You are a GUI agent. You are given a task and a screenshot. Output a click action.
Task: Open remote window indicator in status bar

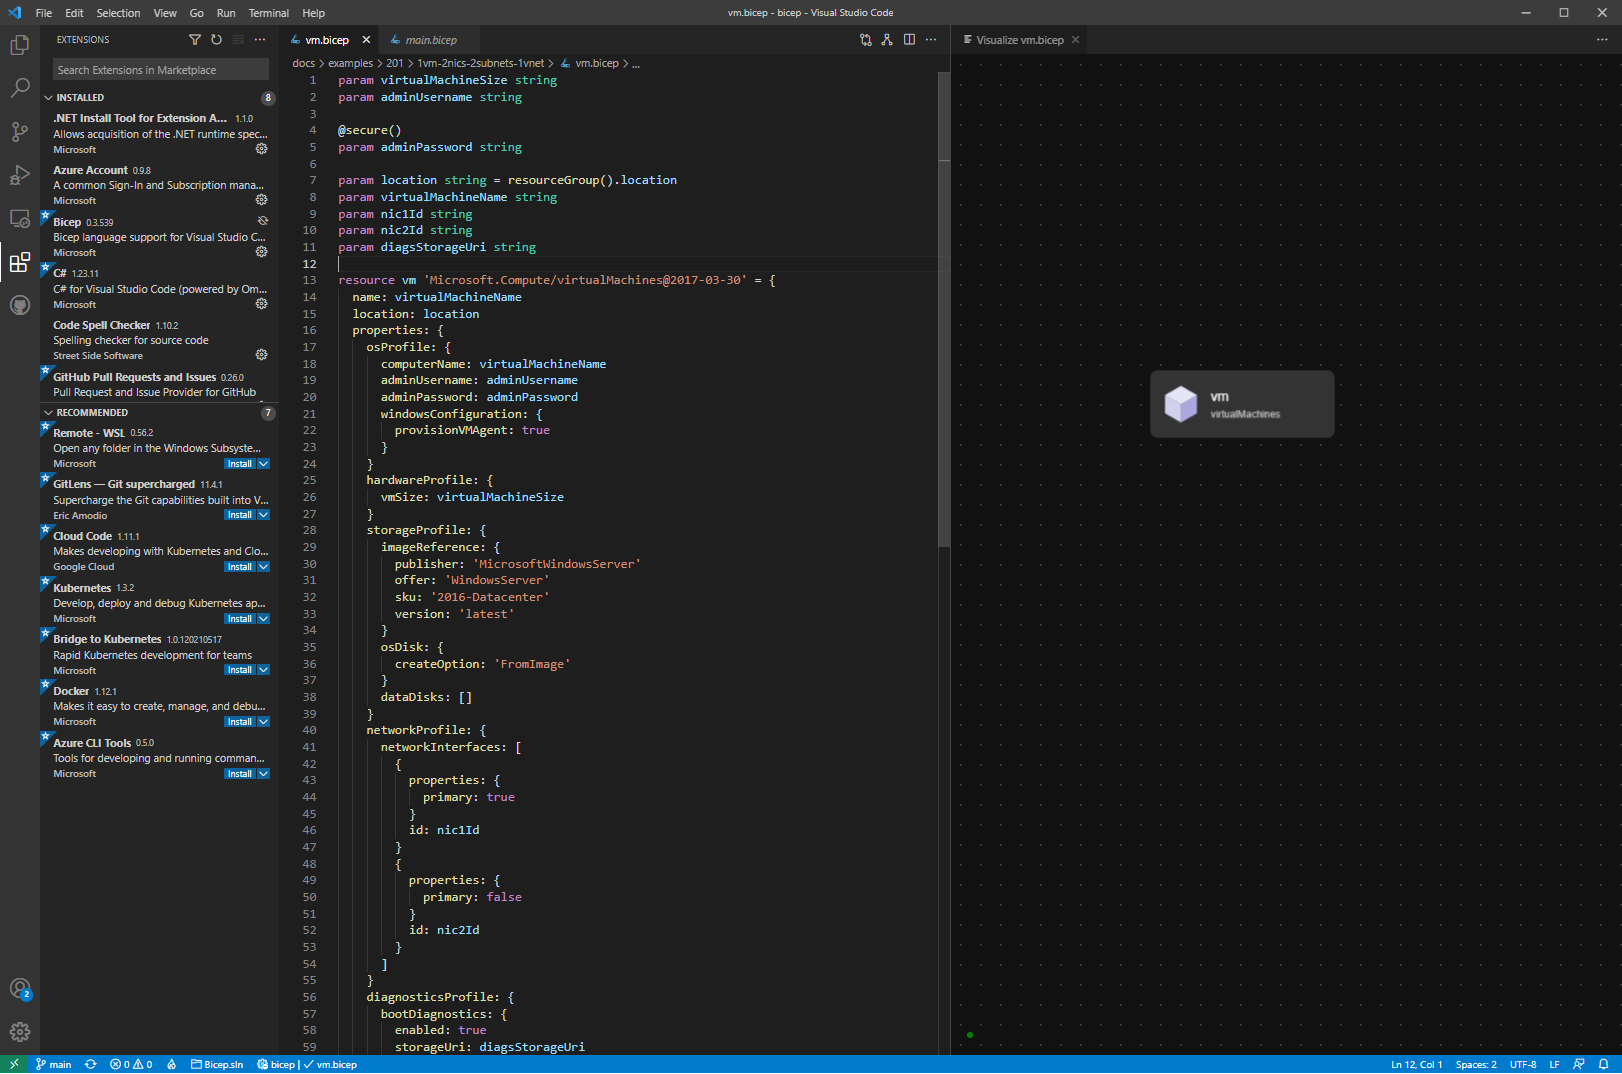14,1065
